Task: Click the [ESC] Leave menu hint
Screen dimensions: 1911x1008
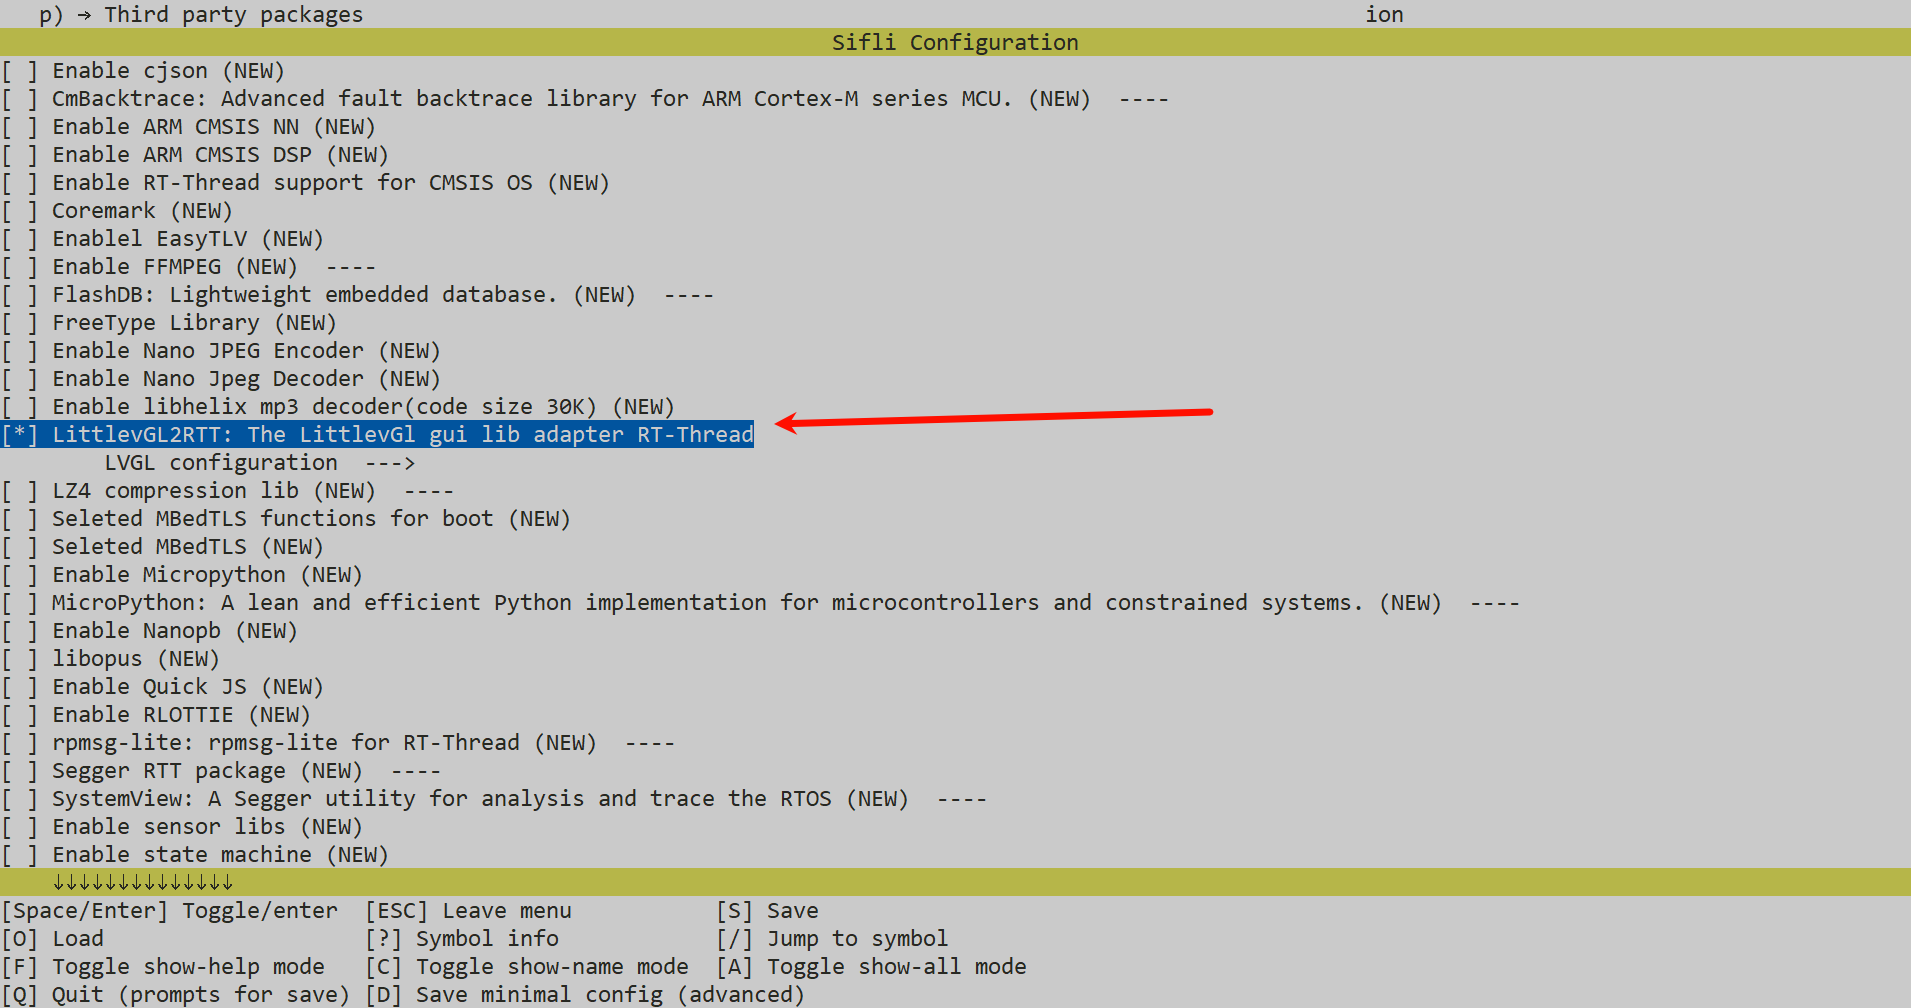Action: click(x=468, y=911)
